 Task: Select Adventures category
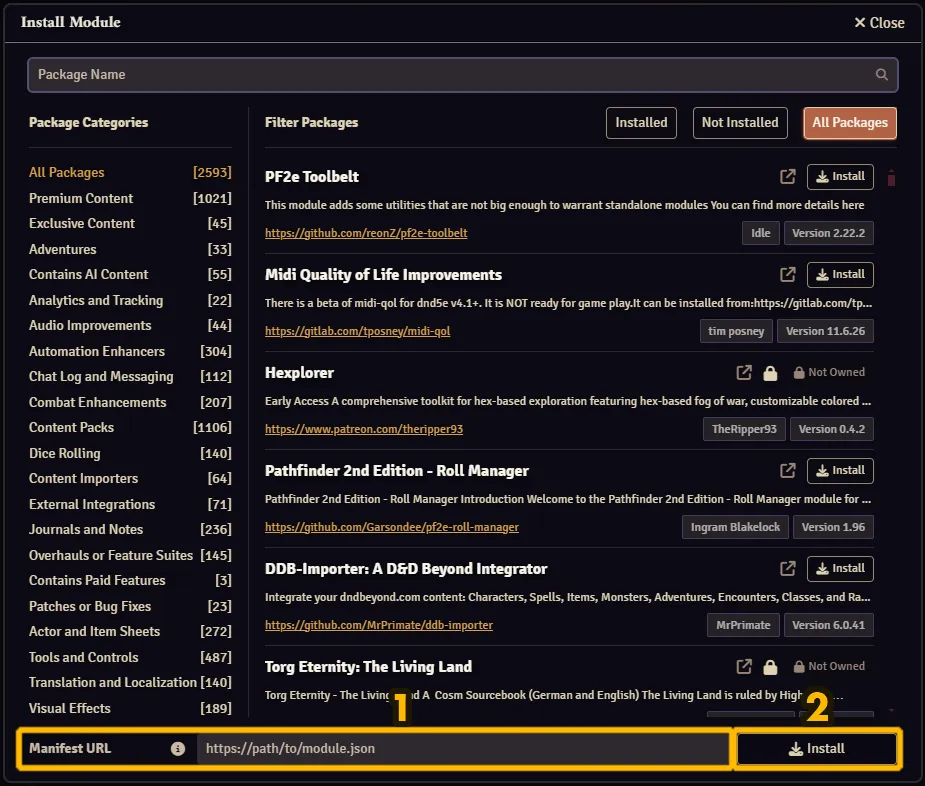130,249
